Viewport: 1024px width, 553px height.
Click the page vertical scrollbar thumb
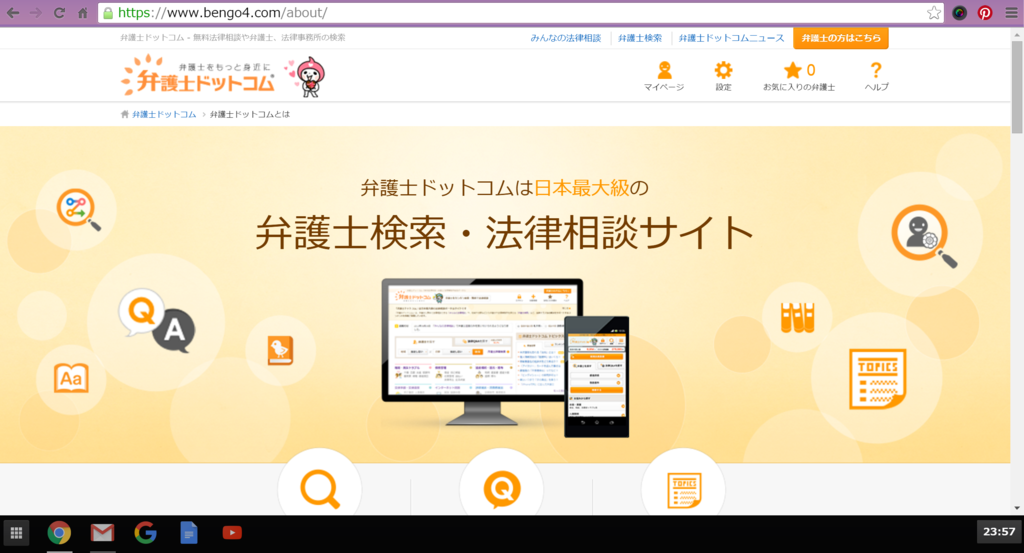[1017, 86]
